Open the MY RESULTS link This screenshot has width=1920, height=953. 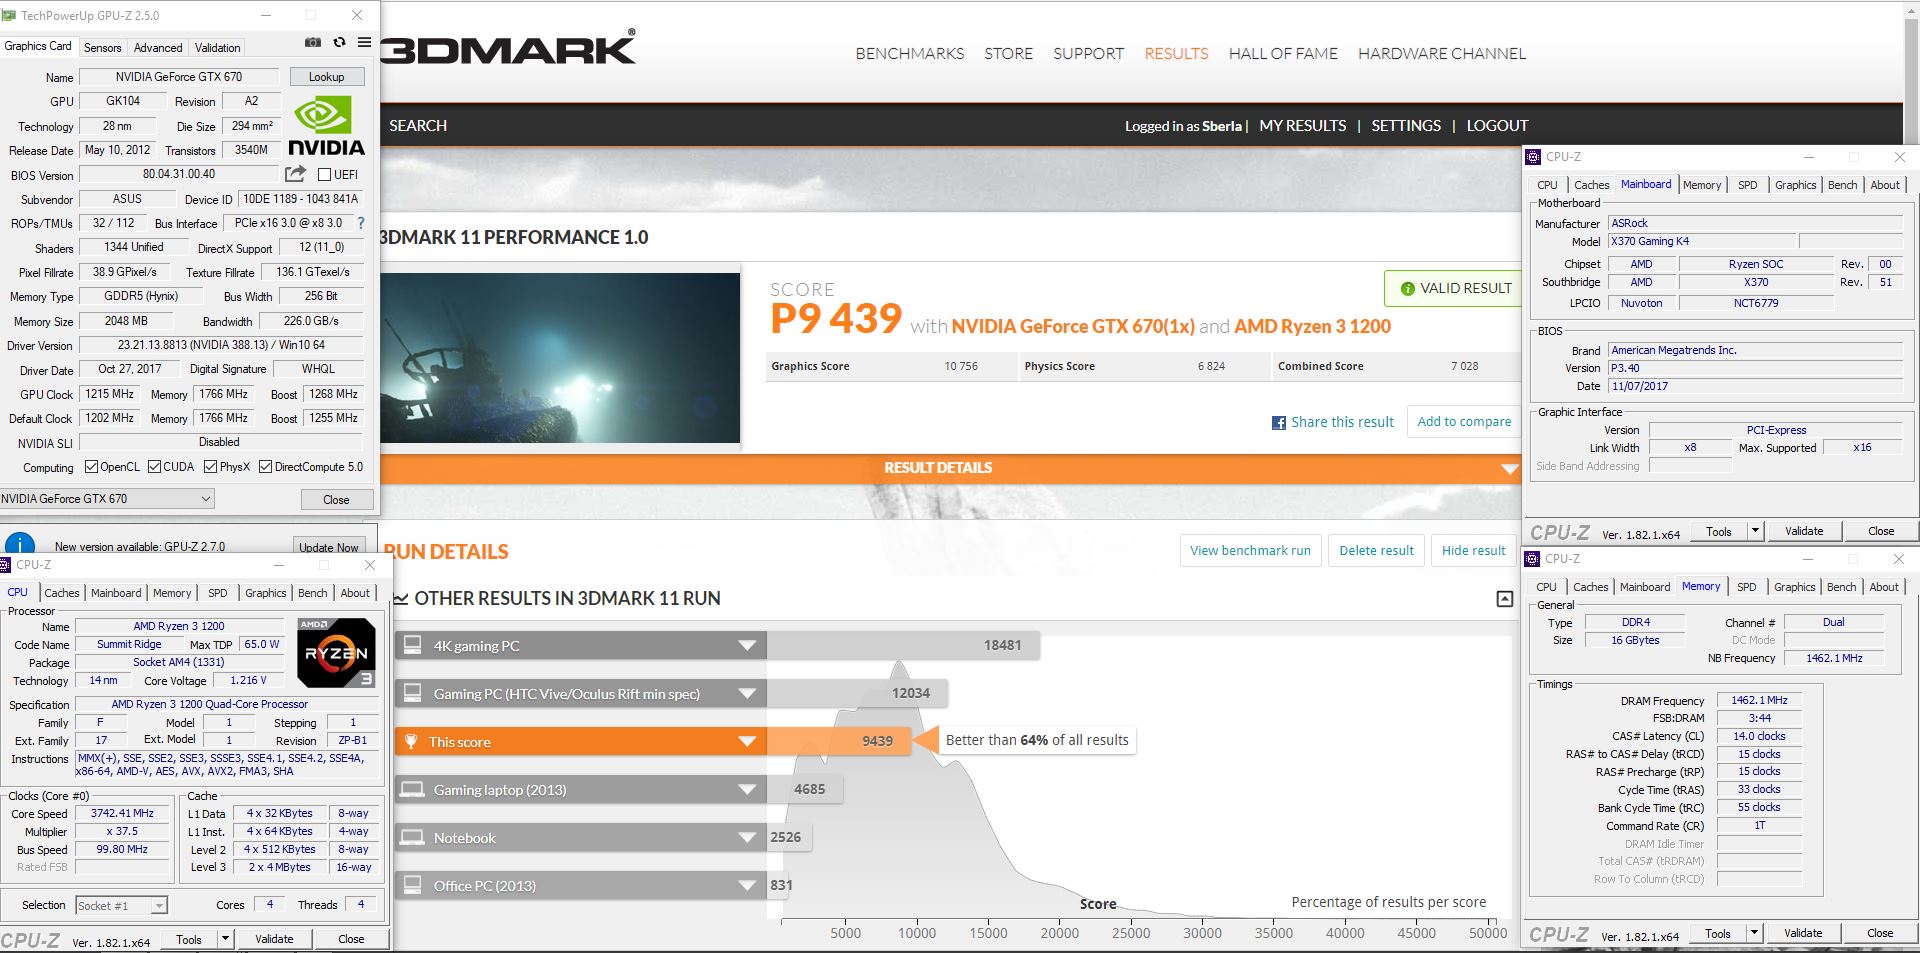pyautogui.click(x=1302, y=126)
